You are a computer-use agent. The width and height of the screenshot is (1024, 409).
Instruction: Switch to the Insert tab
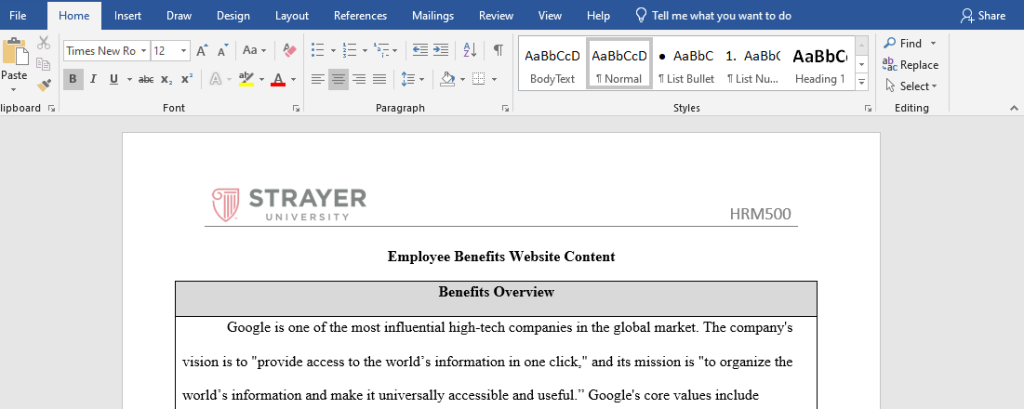pos(127,15)
